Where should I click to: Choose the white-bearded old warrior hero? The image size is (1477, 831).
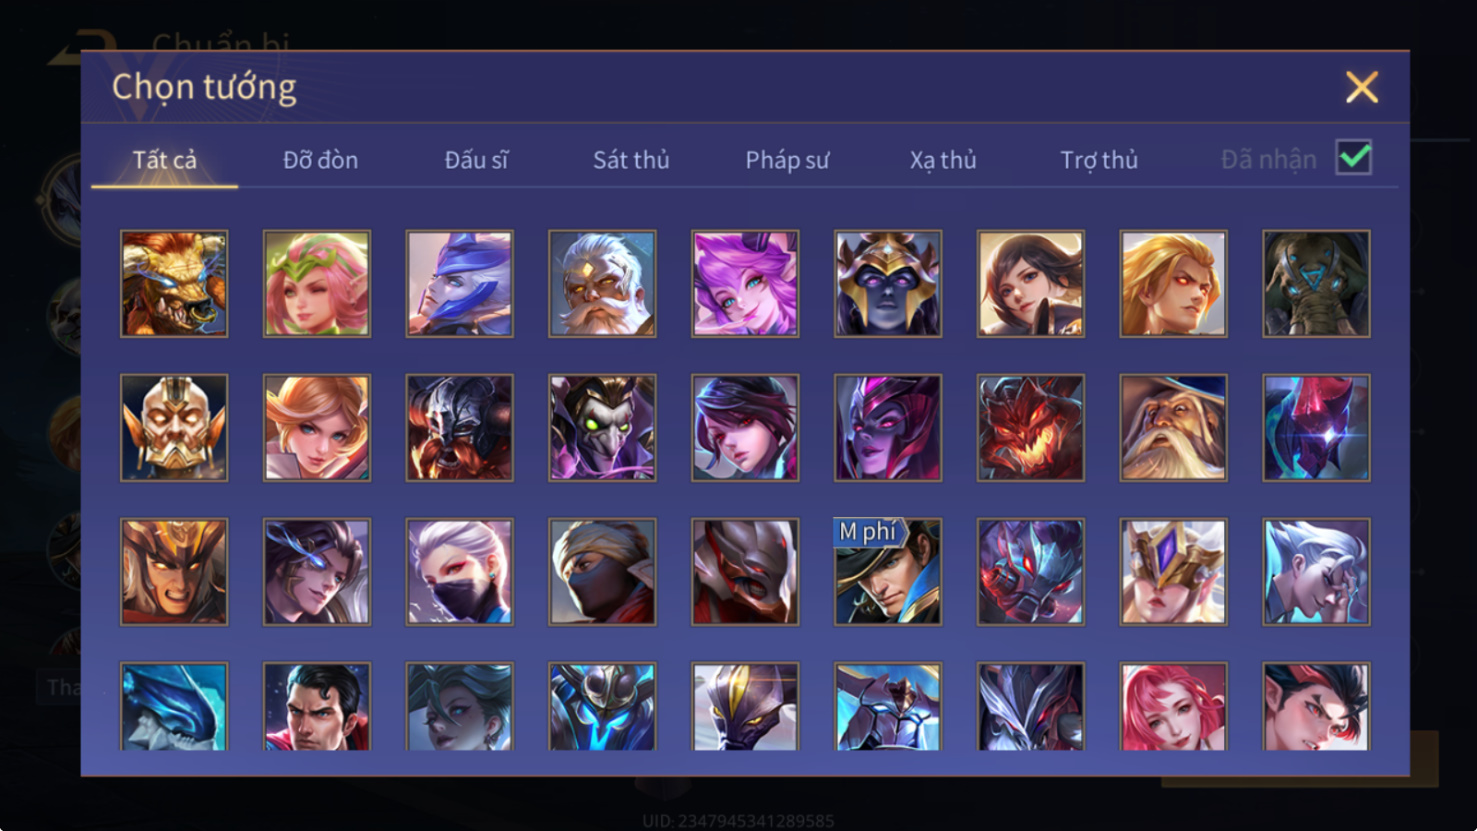[x=602, y=284]
